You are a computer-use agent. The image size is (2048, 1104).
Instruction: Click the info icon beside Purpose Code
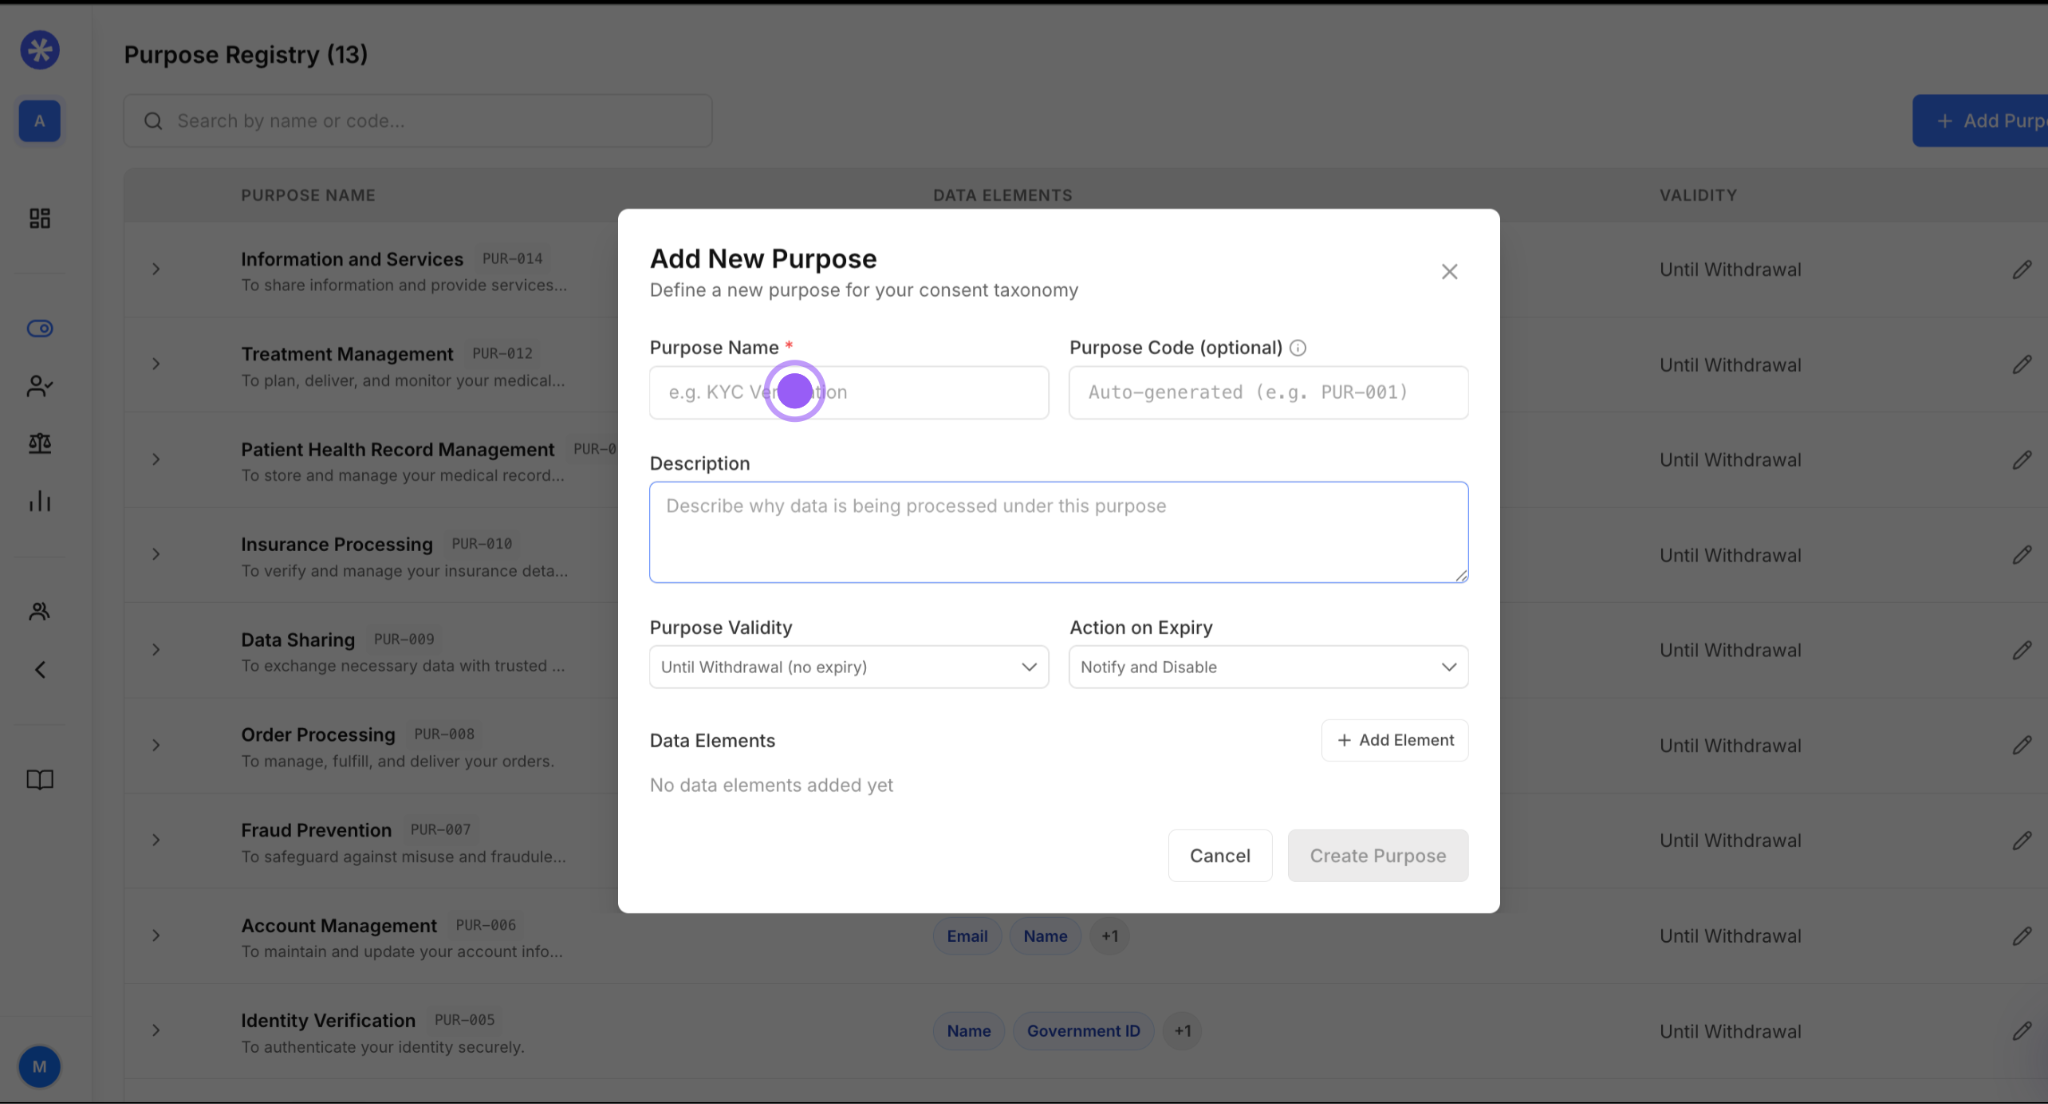point(1298,348)
